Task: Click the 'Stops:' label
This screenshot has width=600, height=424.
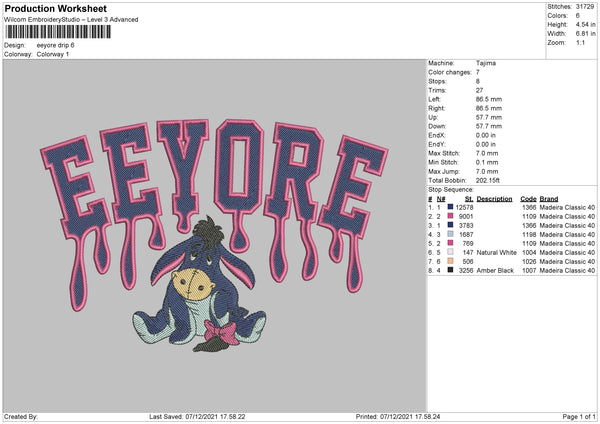Action: 437,81
